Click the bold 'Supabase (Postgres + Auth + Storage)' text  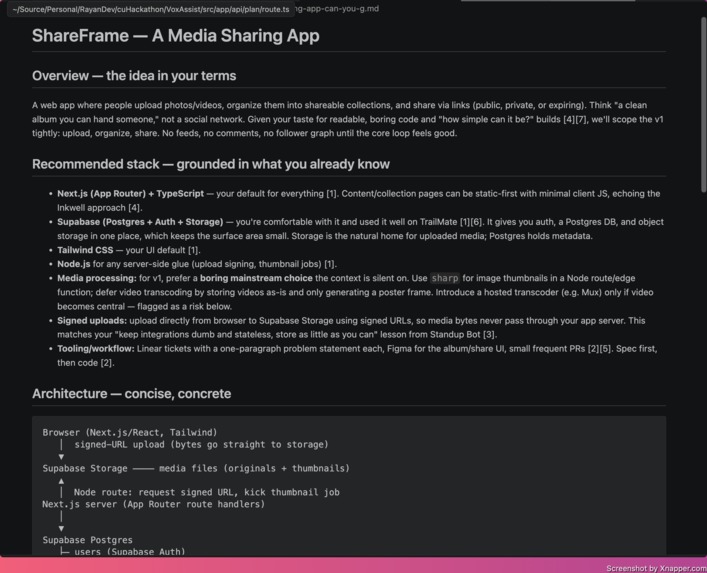(x=140, y=222)
